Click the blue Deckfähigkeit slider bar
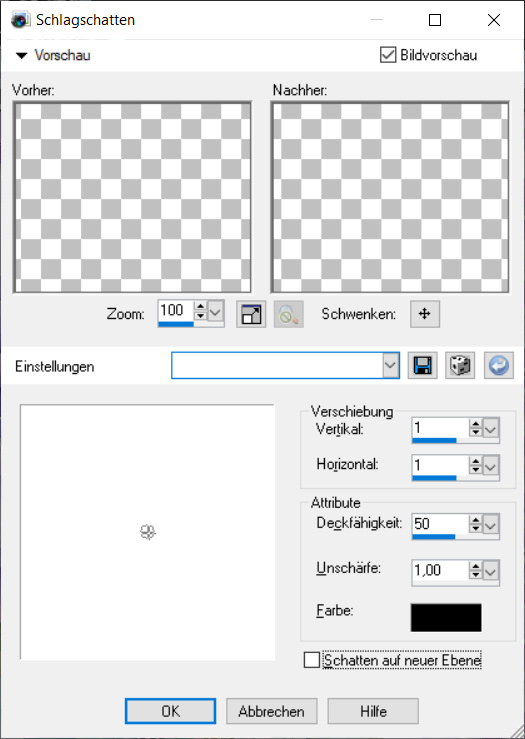This screenshot has height=739, width=525. [x=434, y=536]
